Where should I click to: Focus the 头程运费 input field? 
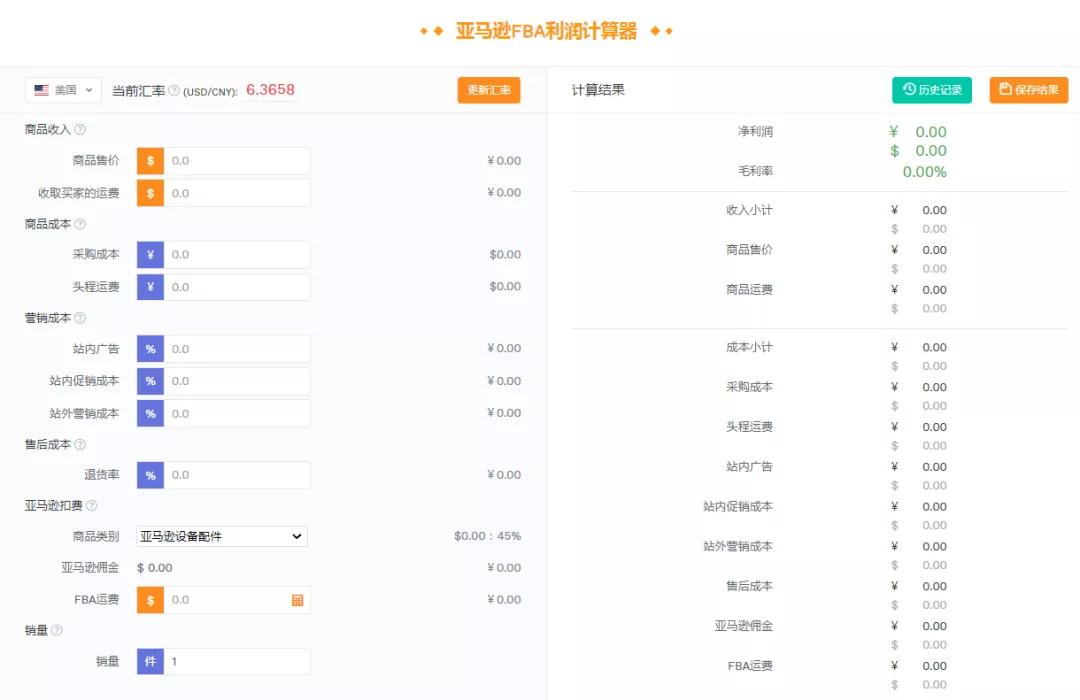point(236,287)
